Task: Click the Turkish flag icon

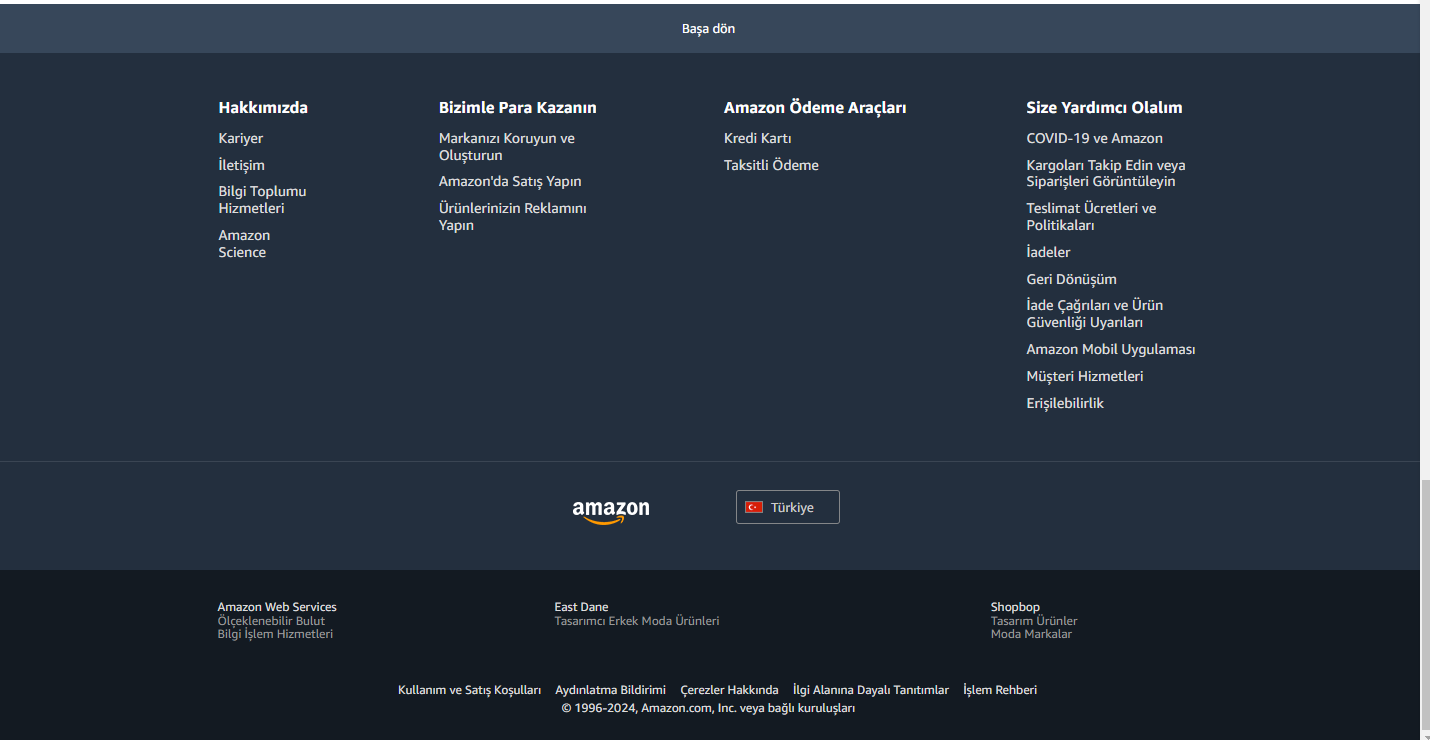Action: [754, 507]
